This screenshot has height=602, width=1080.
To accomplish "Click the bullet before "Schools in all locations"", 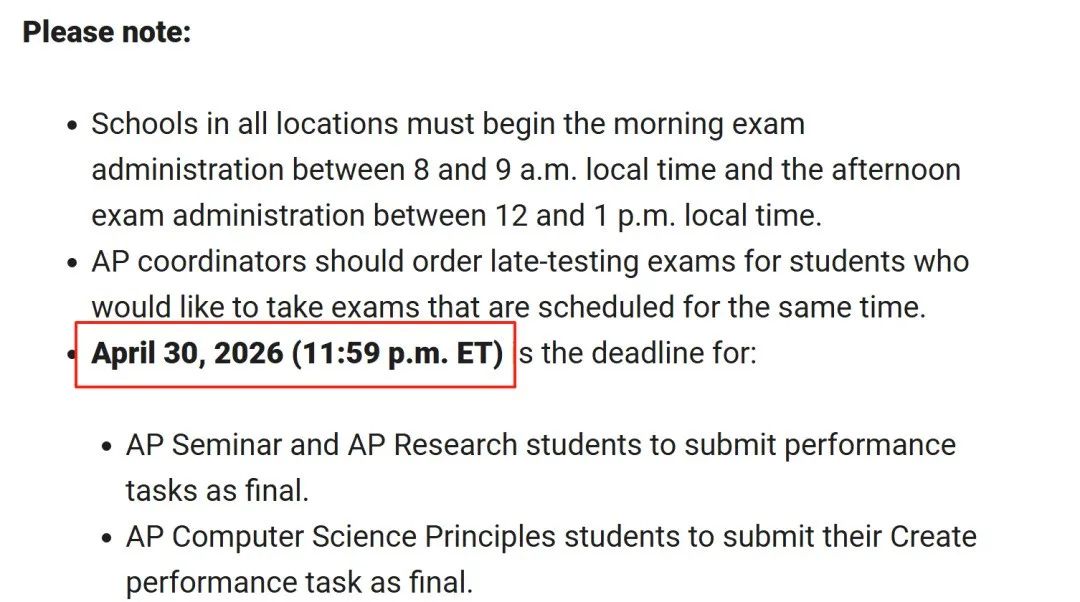I will point(72,126).
